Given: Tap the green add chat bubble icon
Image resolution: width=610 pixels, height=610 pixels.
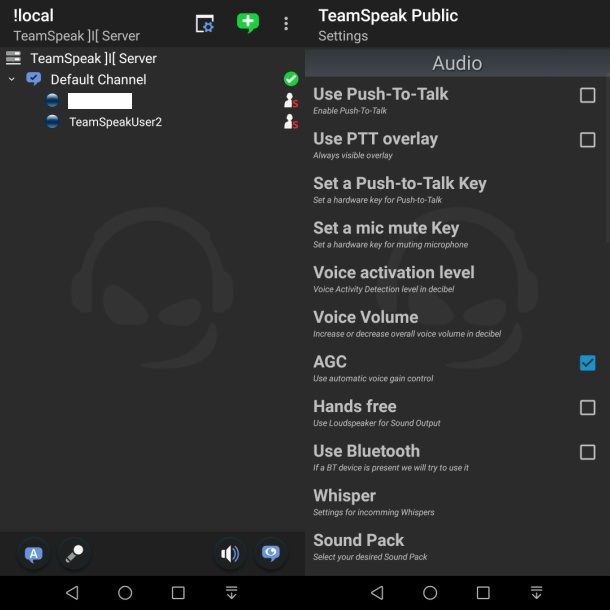Looking at the screenshot, I should click(x=248, y=23).
